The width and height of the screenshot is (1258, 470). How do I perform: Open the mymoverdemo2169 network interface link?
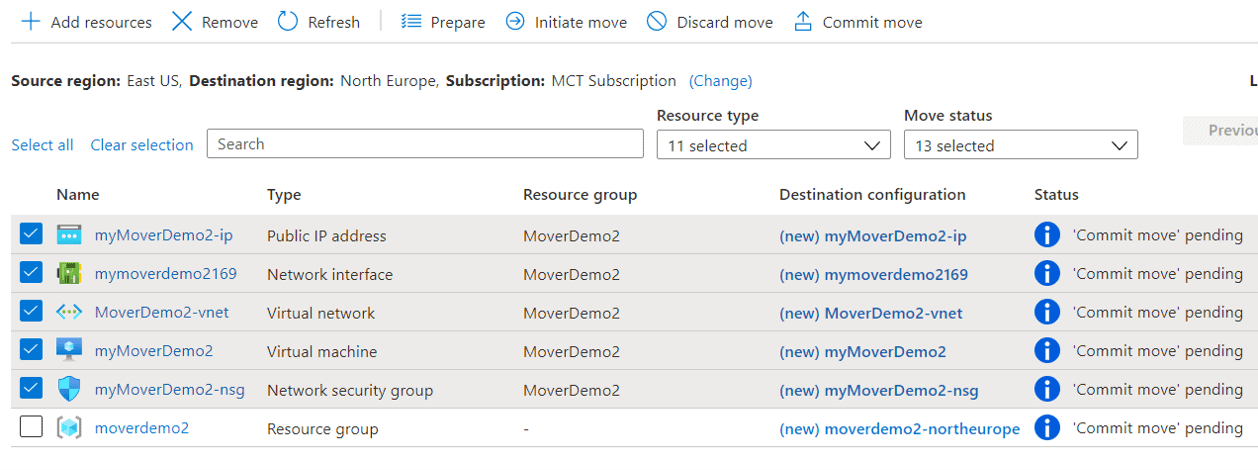coord(165,273)
